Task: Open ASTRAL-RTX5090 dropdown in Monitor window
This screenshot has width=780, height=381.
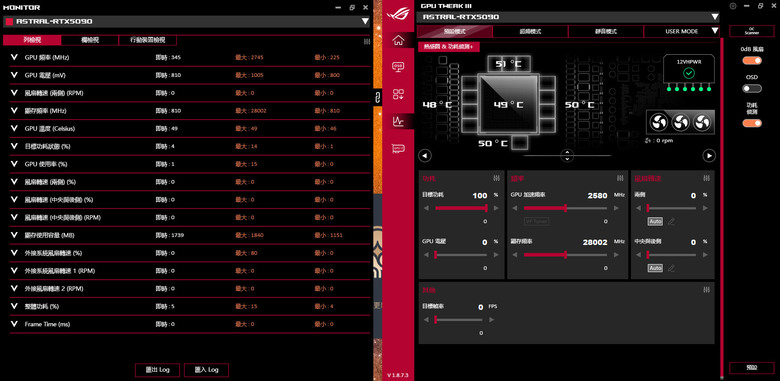Action: [x=365, y=21]
